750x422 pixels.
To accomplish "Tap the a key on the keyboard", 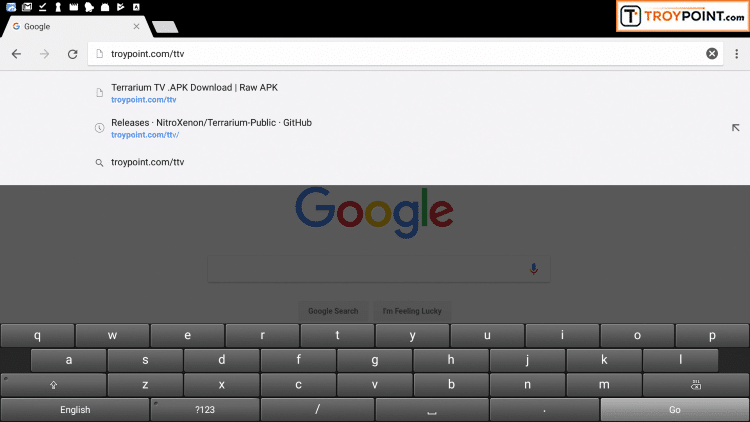I will 69,360.
